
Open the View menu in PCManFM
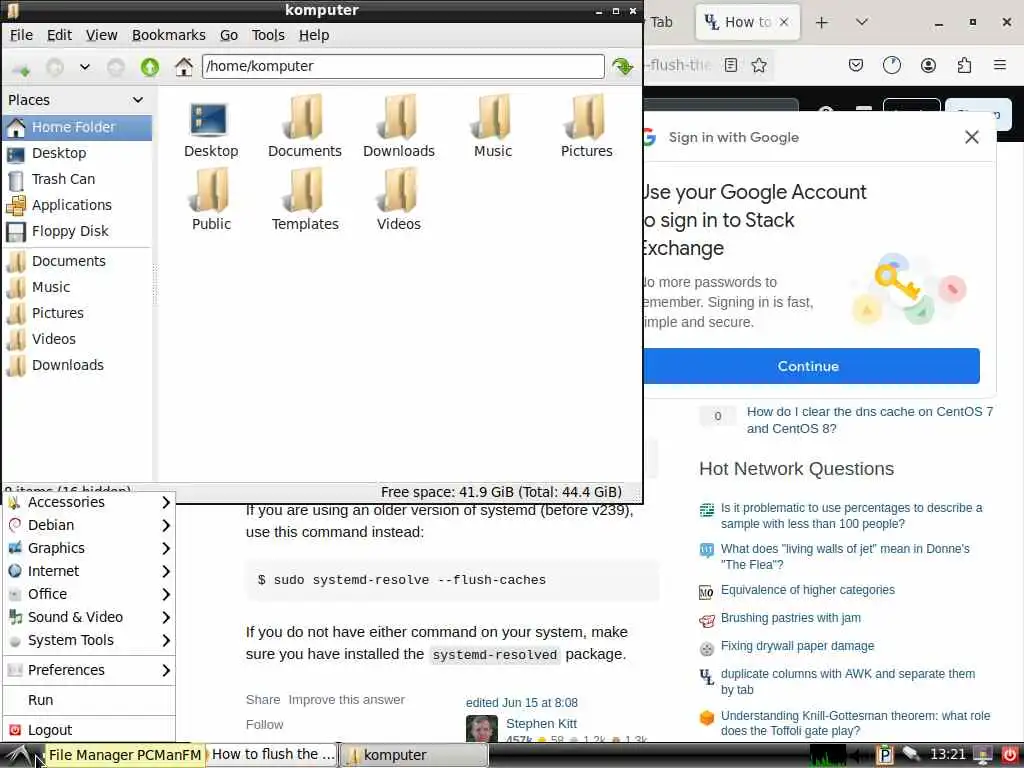click(x=102, y=35)
